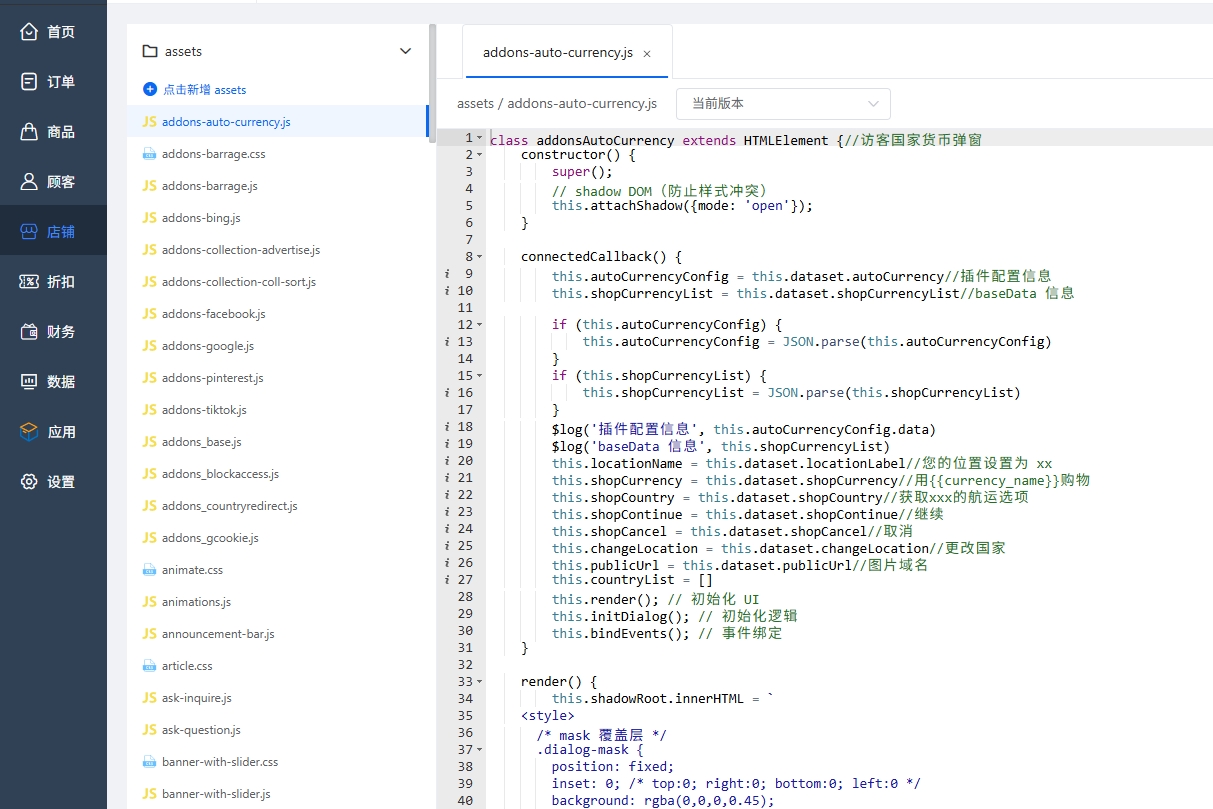Image resolution: width=1213 pixels, height=809 pixels.
Task: Open addons-facebook.js in the file list
Action: (x=213, y=314)
